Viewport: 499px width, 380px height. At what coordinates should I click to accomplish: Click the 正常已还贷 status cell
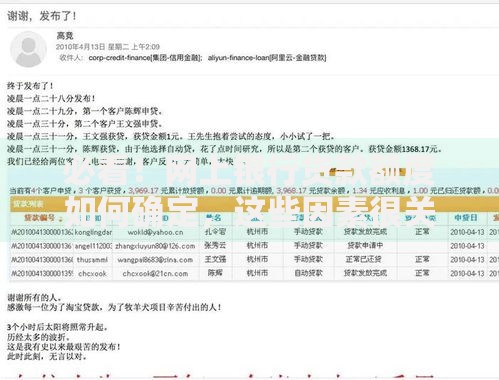tap(364, 259)
